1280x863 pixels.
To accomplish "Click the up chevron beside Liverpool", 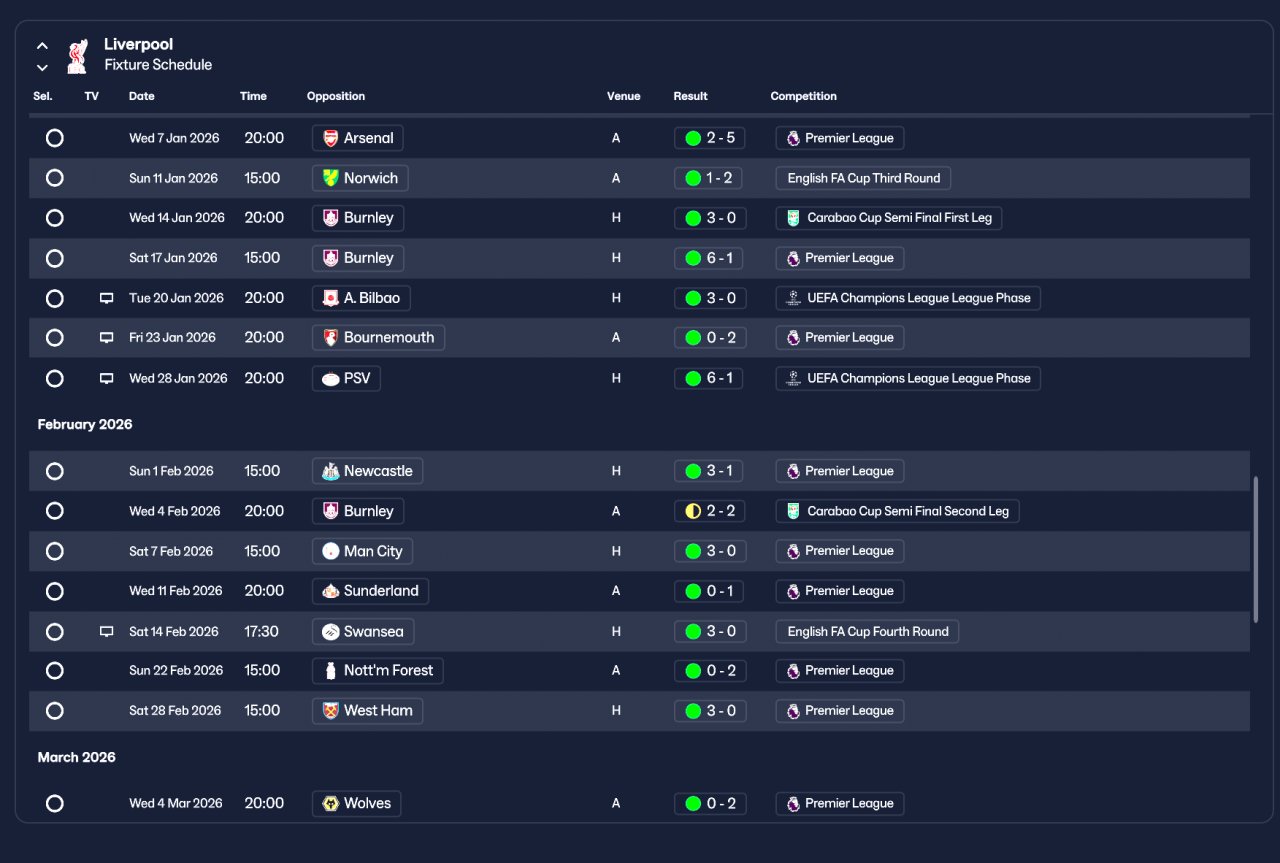I will [42, 46].
